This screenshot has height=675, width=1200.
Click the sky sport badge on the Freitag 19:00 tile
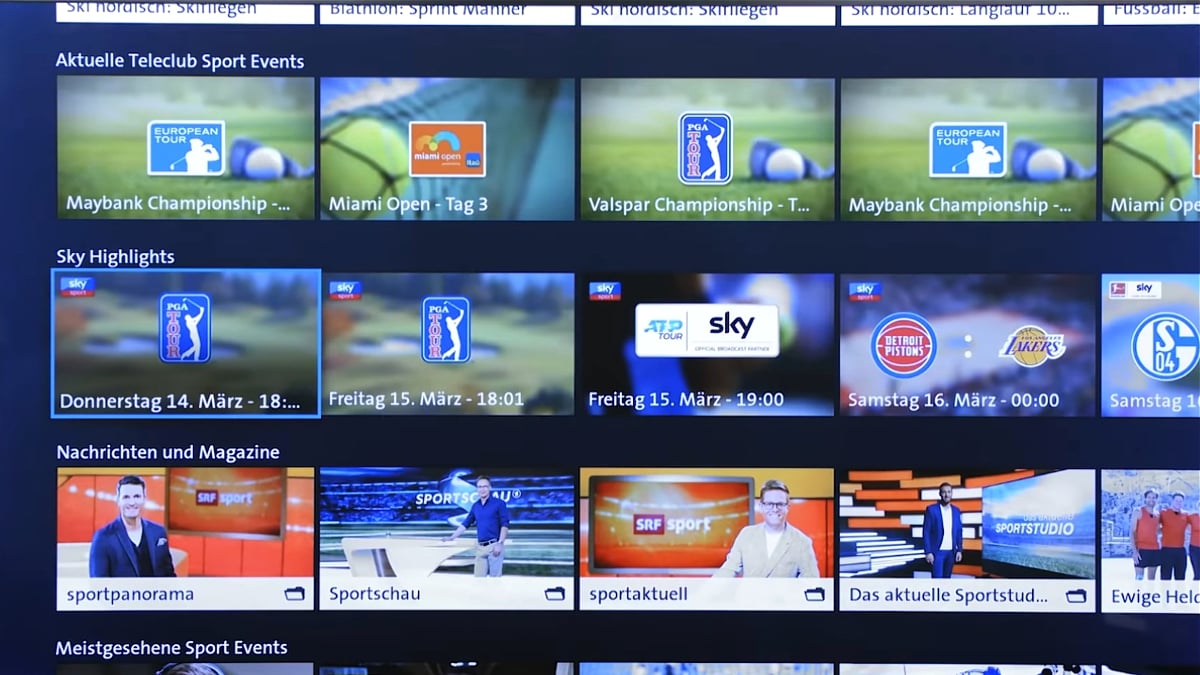point(605,291)
